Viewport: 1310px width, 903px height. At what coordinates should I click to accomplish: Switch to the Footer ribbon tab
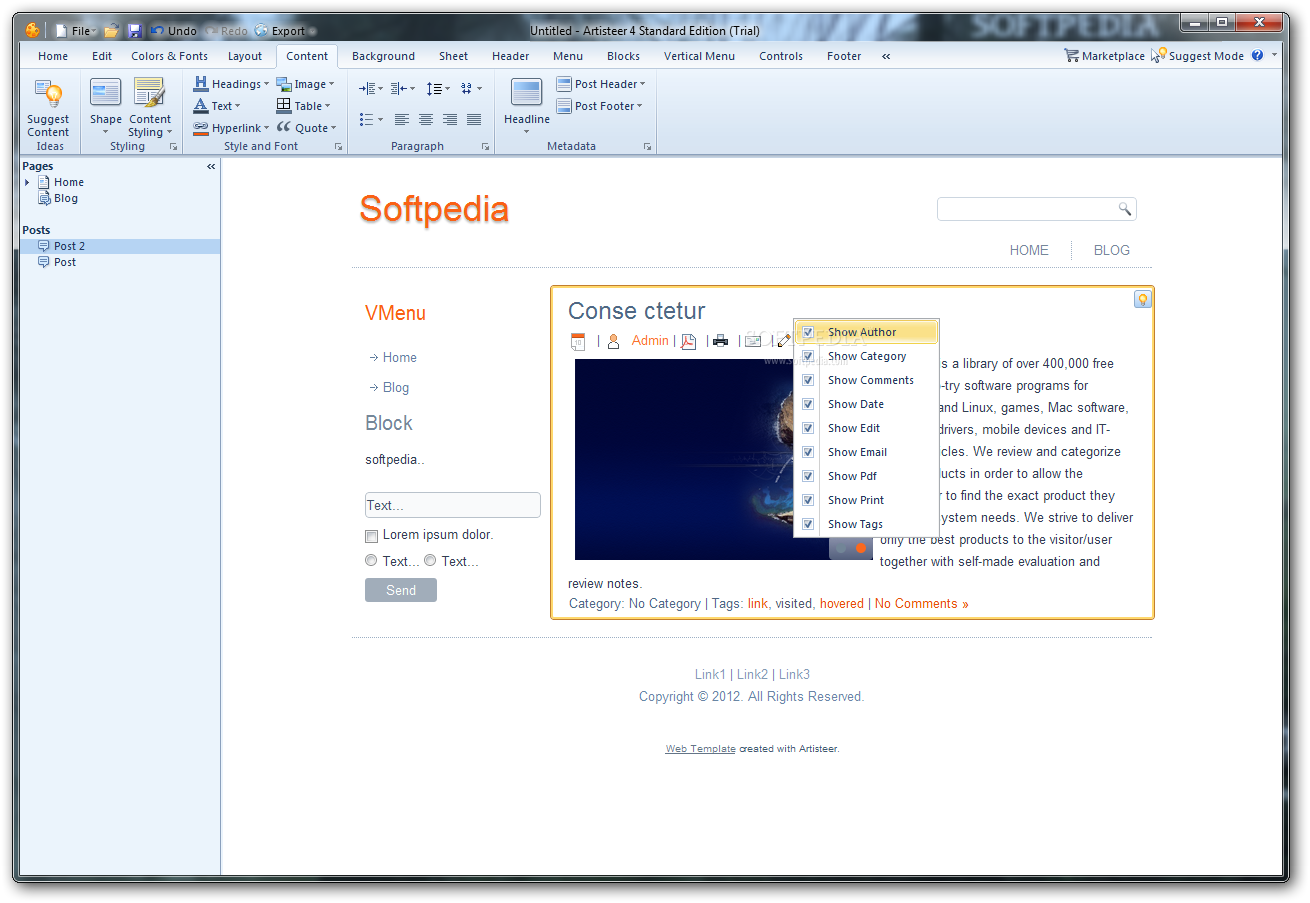pyautogui.click(x=844, y=56)
